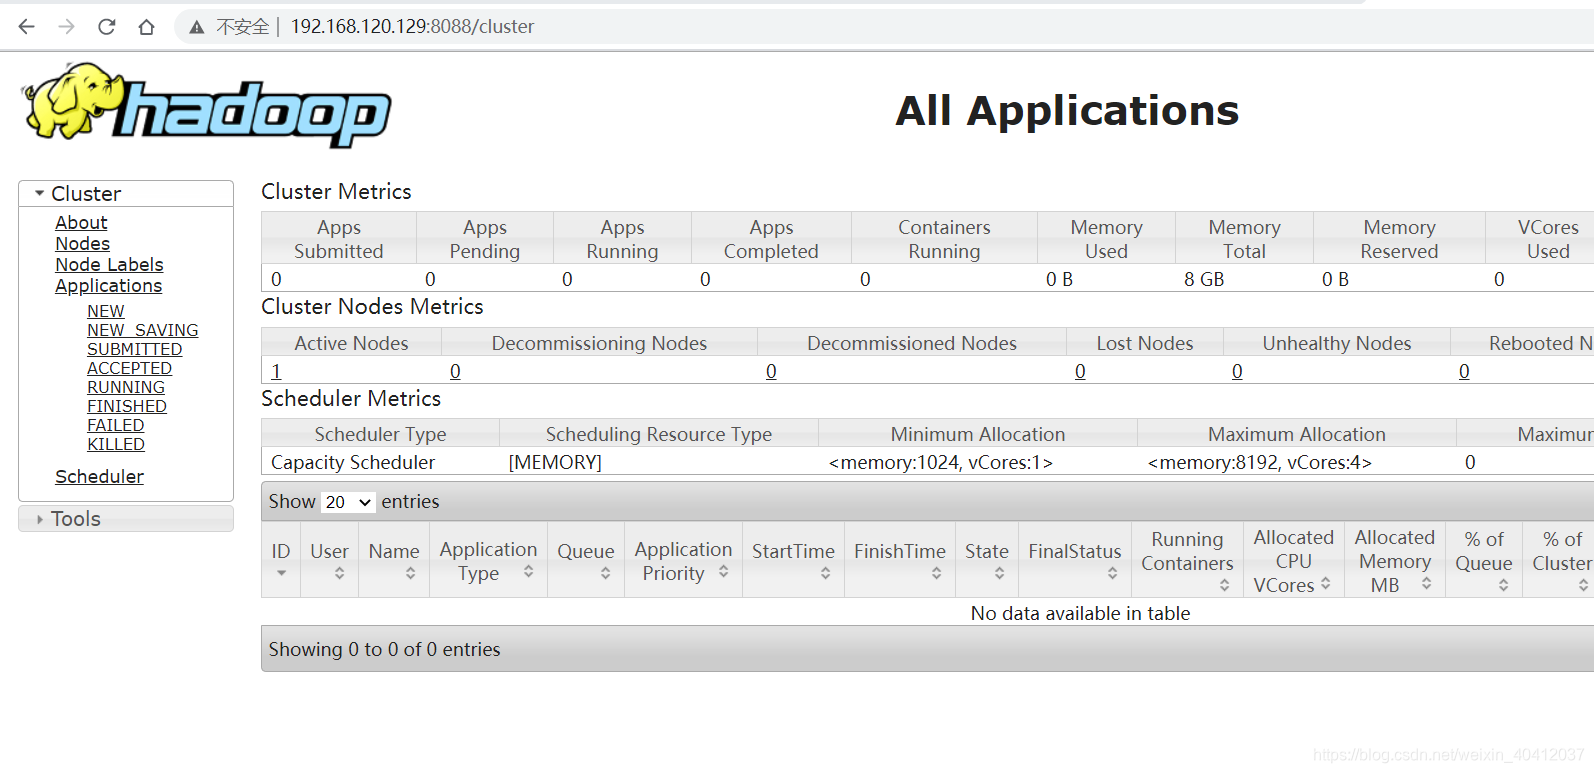Filter applications by NEW_SAVING state
The width and height of the screenshot is (1594, 773).
click(142, 330)
